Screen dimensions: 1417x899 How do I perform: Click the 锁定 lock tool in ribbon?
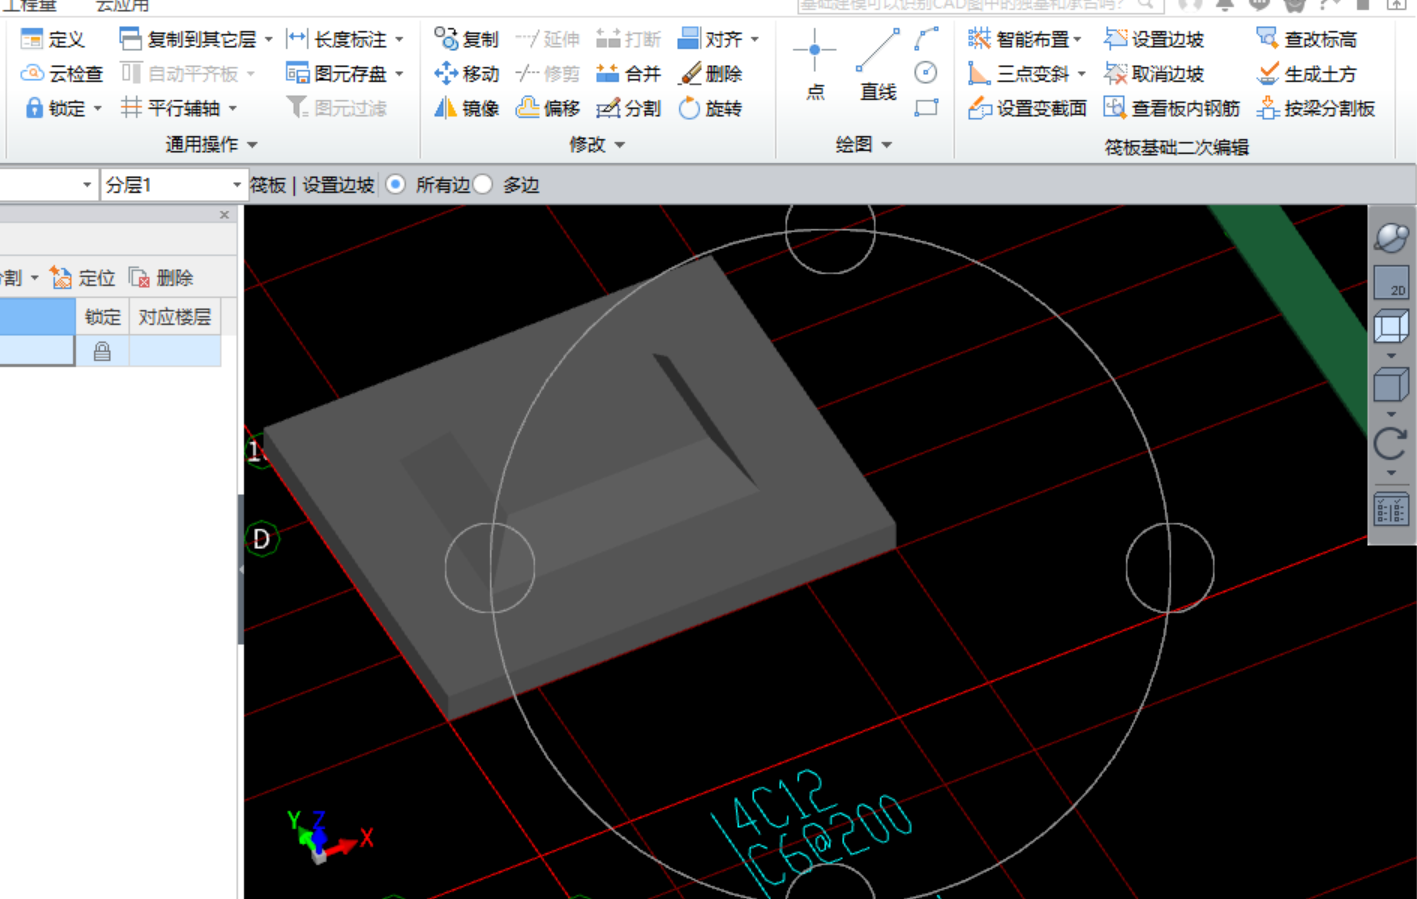click(56, 107)
